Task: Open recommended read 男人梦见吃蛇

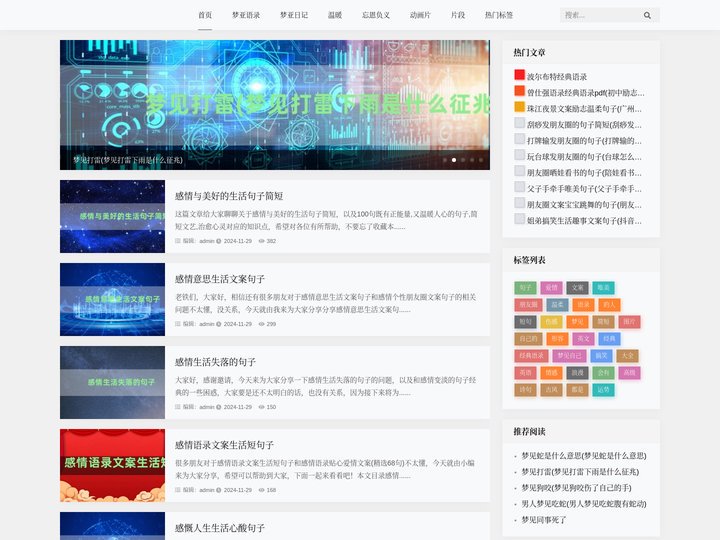Action: (x=584, y=504)
